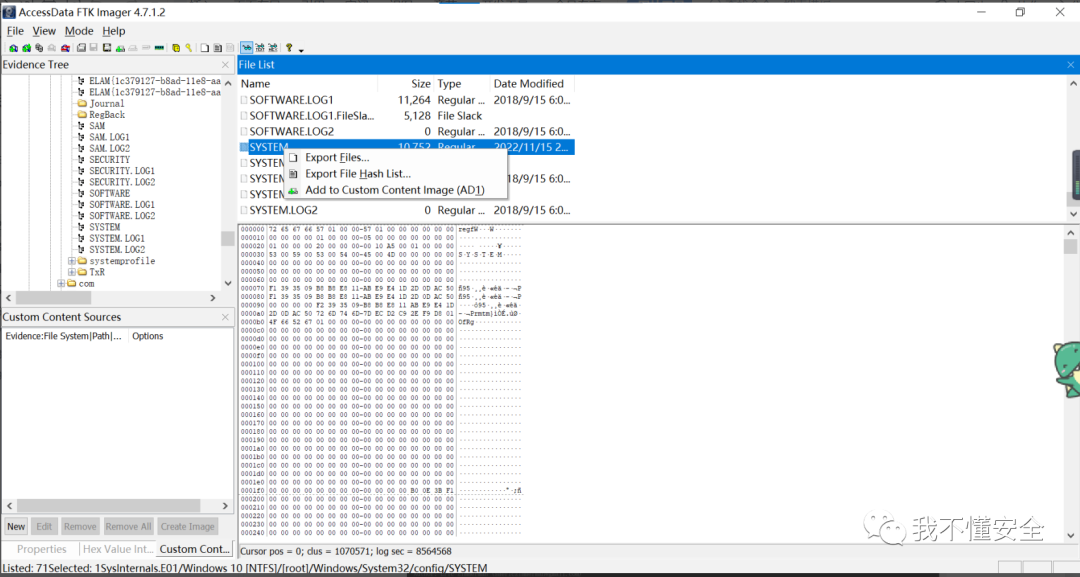This screenshot has height=577, width=1080.
Task: Click the File List scrollbar down arrow
Action: [x=1071, y=214]
